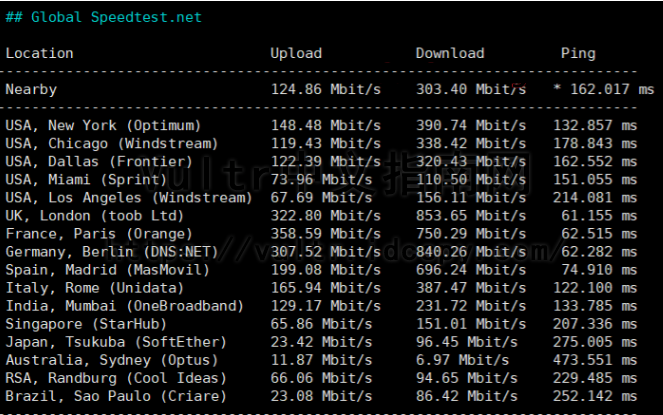Select 'USA, New York (Optimum)' location
663x415 pixels.
click(x=103, y=126)
